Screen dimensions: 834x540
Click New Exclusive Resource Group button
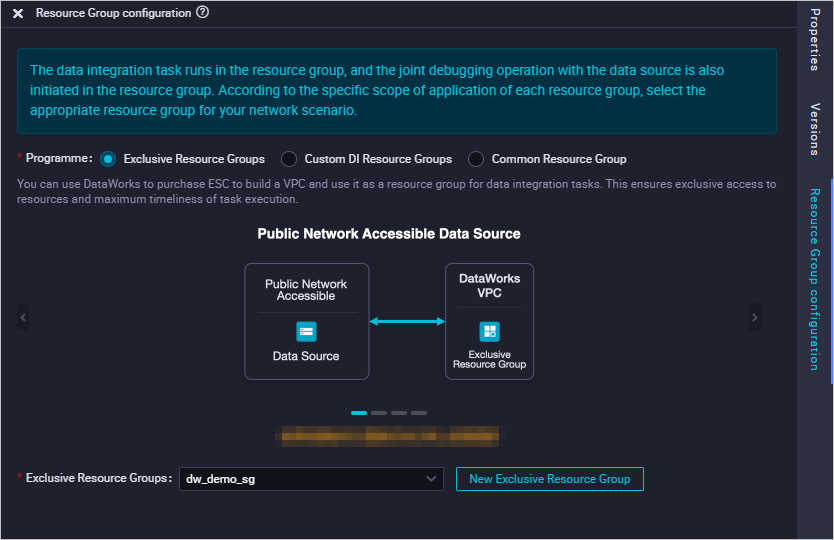tap(549, 479)
